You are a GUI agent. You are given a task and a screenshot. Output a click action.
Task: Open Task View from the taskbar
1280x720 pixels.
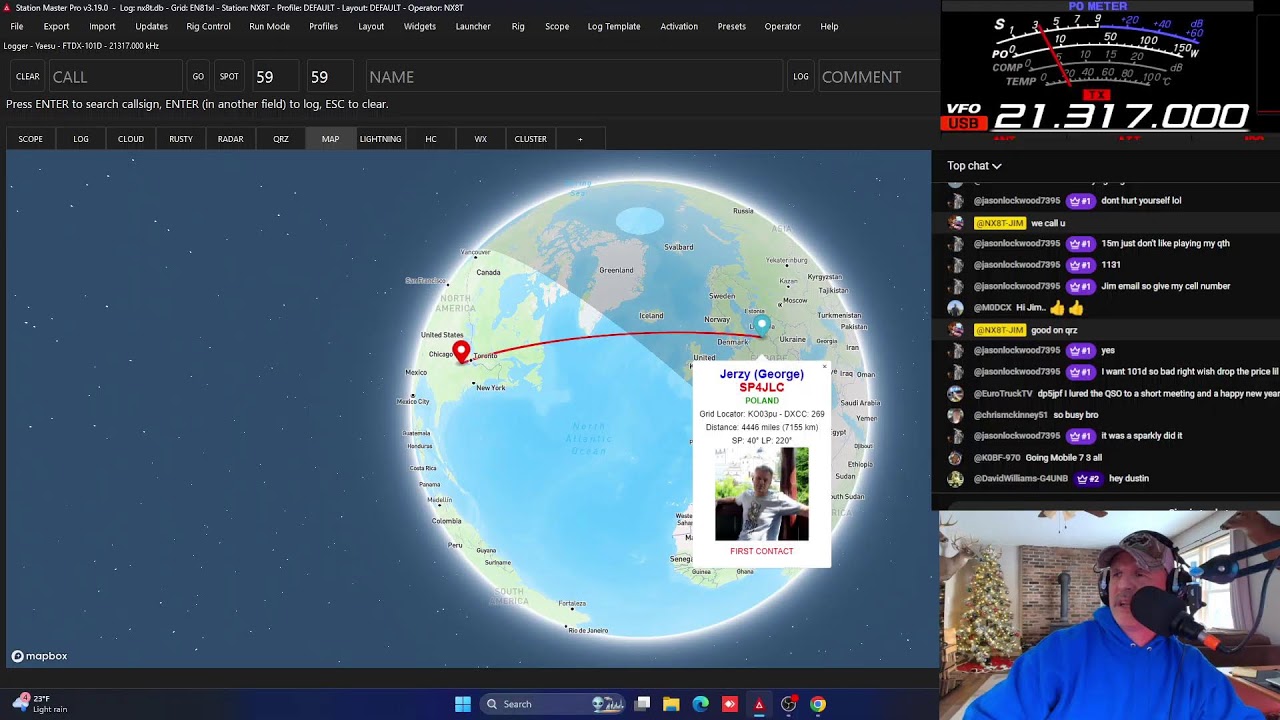pyautogui.click(x=643, y=704)
